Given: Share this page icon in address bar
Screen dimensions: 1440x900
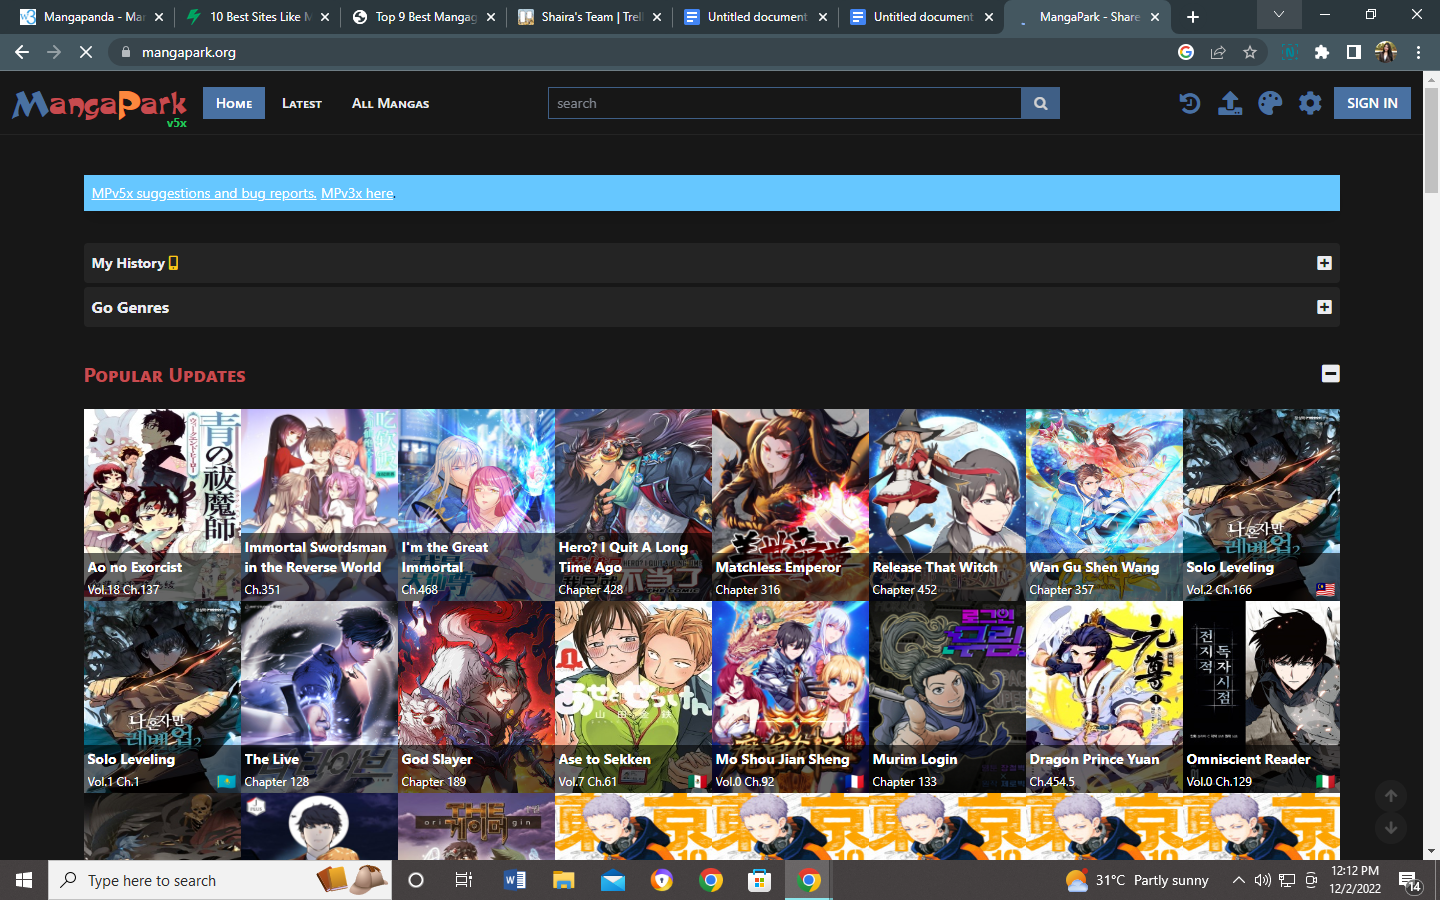Looking at the screenshot, I should [x=1218, y=52].
